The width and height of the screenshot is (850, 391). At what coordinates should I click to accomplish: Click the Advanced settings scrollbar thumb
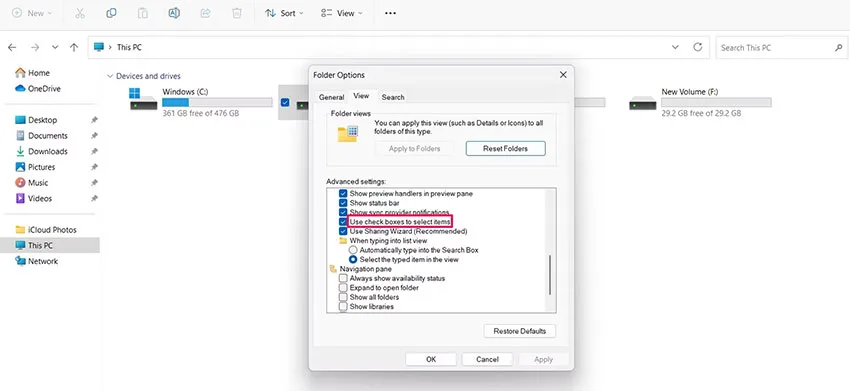pyautogui.click(x=550, y=275)
